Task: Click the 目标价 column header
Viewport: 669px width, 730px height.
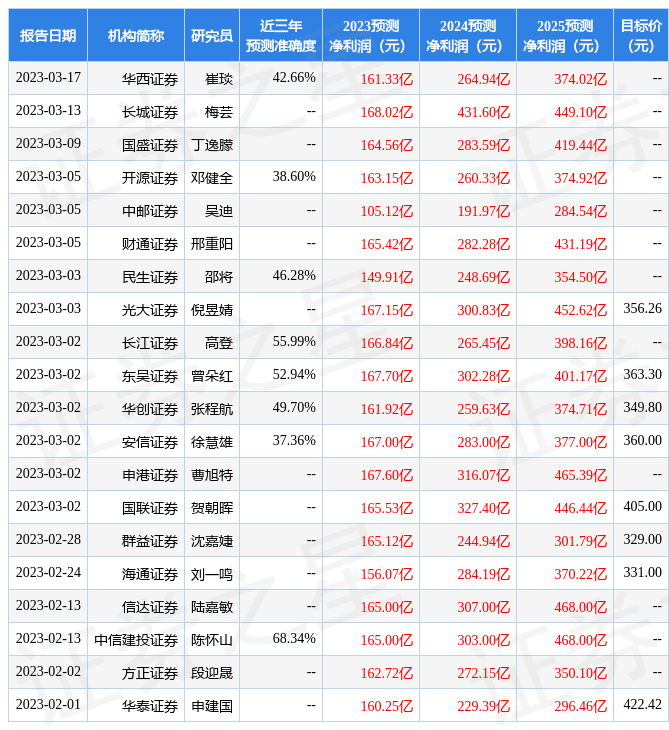Action: (641, 36)
